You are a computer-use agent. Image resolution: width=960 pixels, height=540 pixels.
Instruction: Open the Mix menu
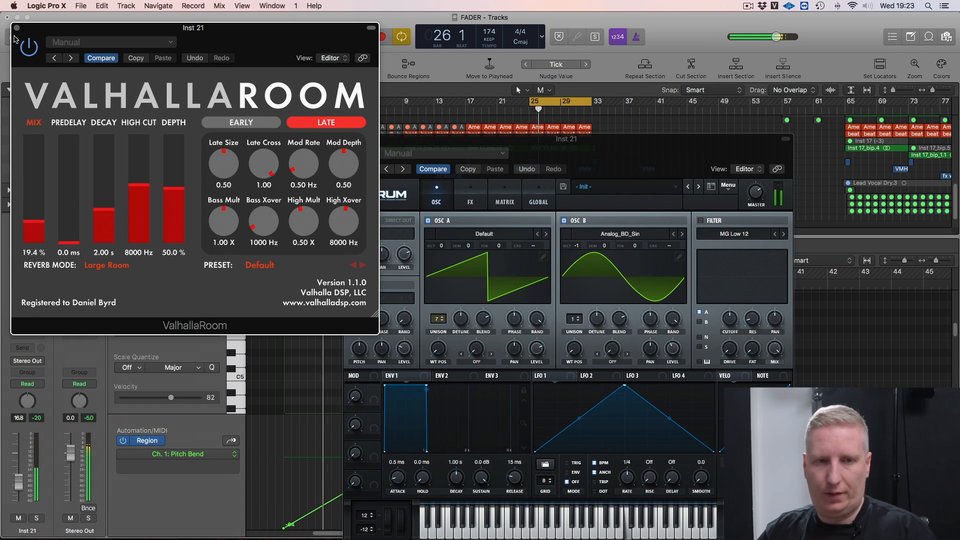pyautogui.click(x=219, y=6)
